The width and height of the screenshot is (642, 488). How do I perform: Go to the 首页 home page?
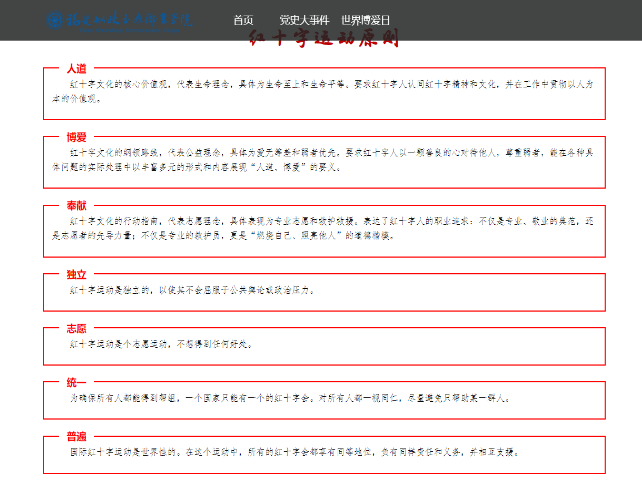pos(243,20)
